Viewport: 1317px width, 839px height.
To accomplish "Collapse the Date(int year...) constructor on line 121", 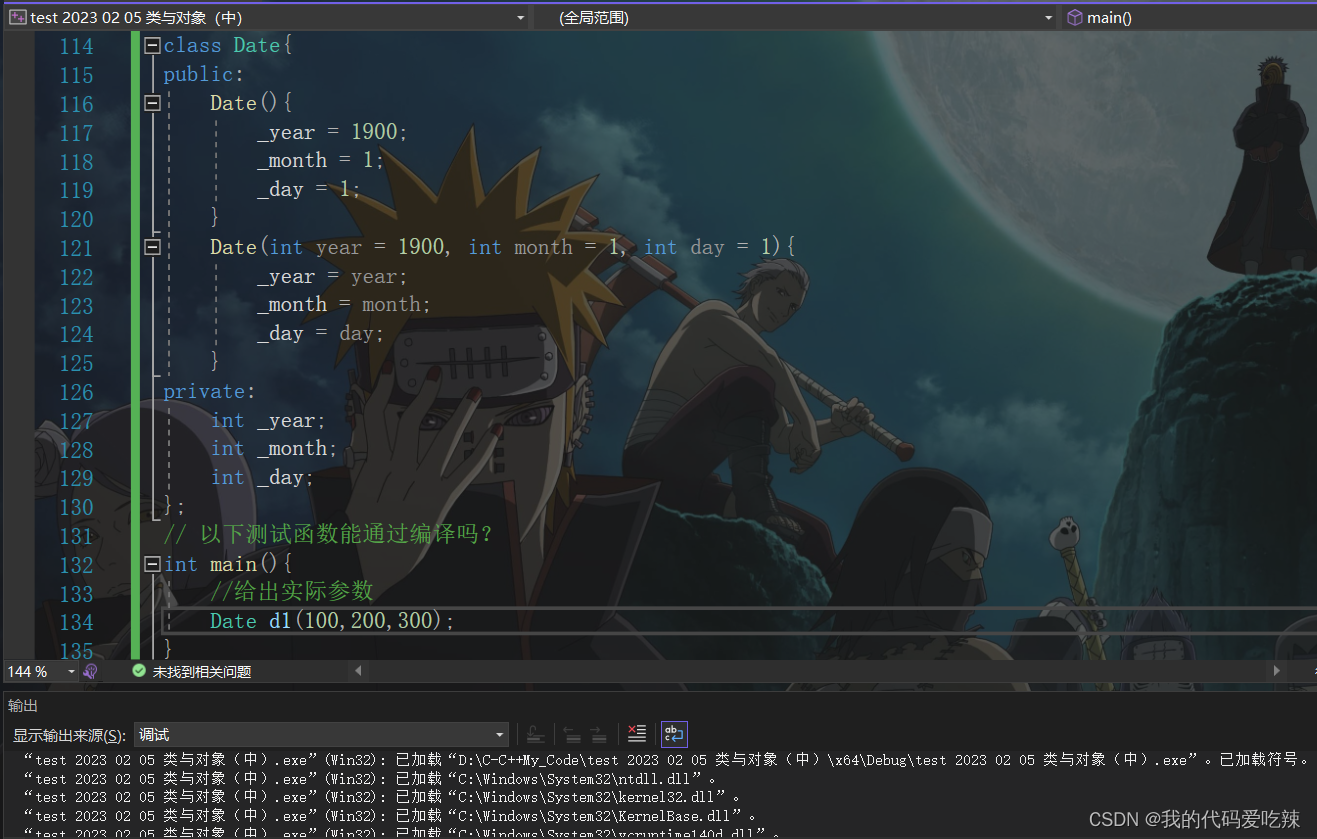I will pyautogui.click(x=152, y=247).
